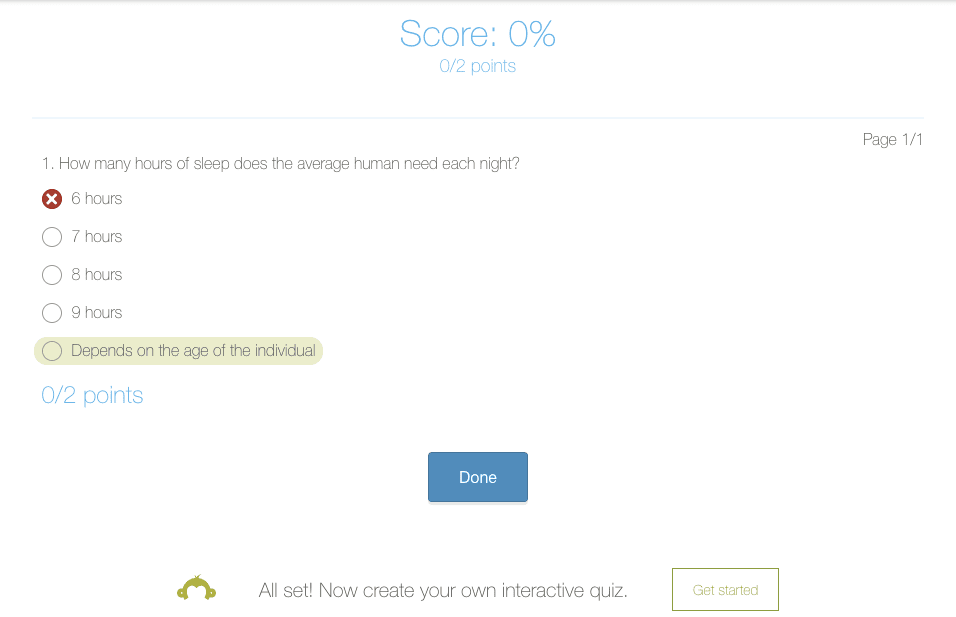
Task: Click the Done button
Action: tap(477, 477)
